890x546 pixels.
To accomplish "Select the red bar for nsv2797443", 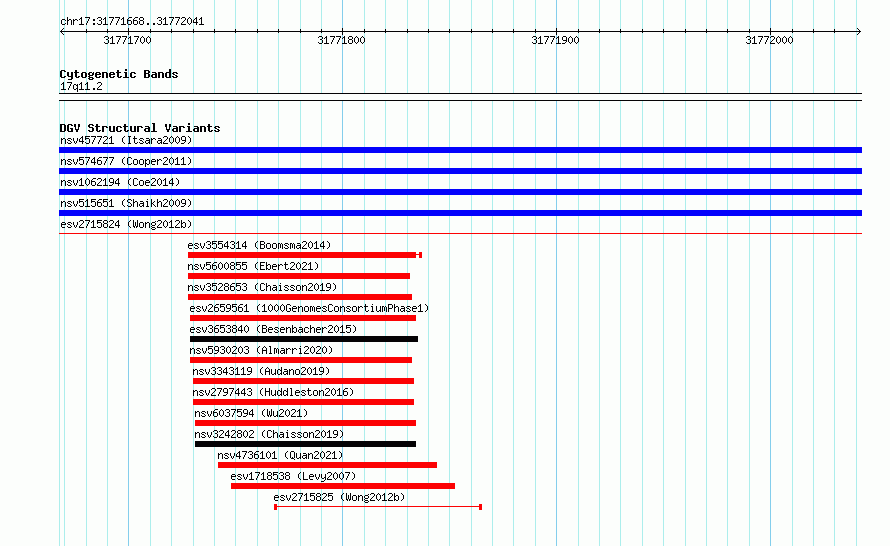I will (x=303, y=402).
